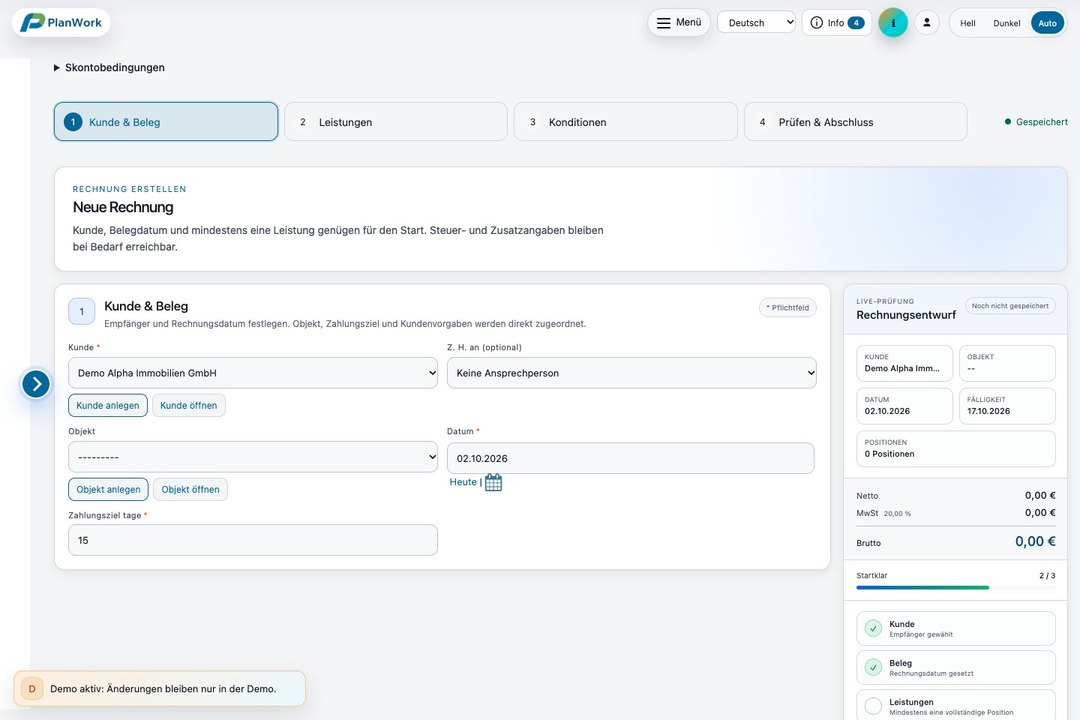Click the Objekt anlegen button

point(108,489)
